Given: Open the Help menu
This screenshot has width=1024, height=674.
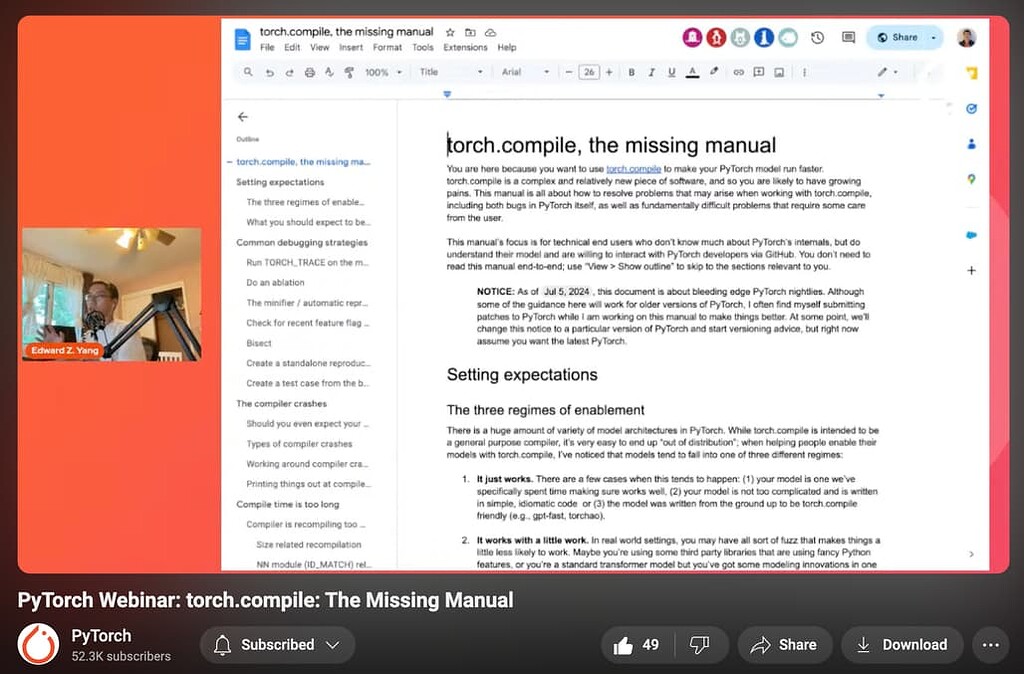Looking at the screenshot, I should click(x=507, y=48).
